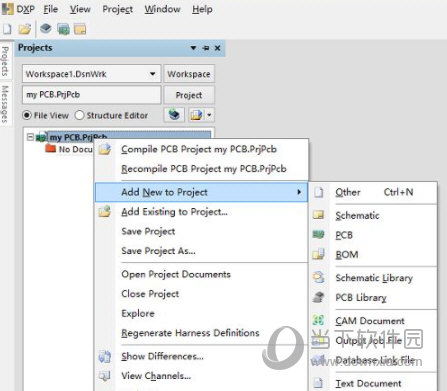Click the CAM Document icon
Screen dimensions: 447x391
pos(318,320)
